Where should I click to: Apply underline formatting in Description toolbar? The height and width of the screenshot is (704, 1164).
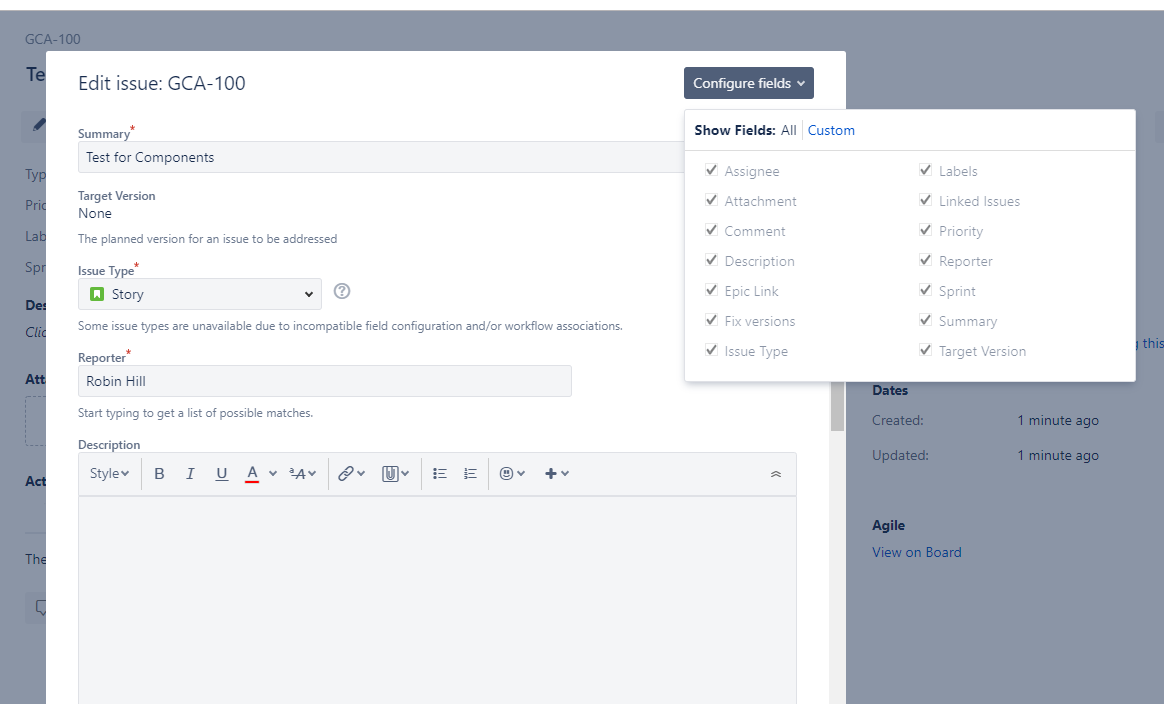[x=221, y=474]
